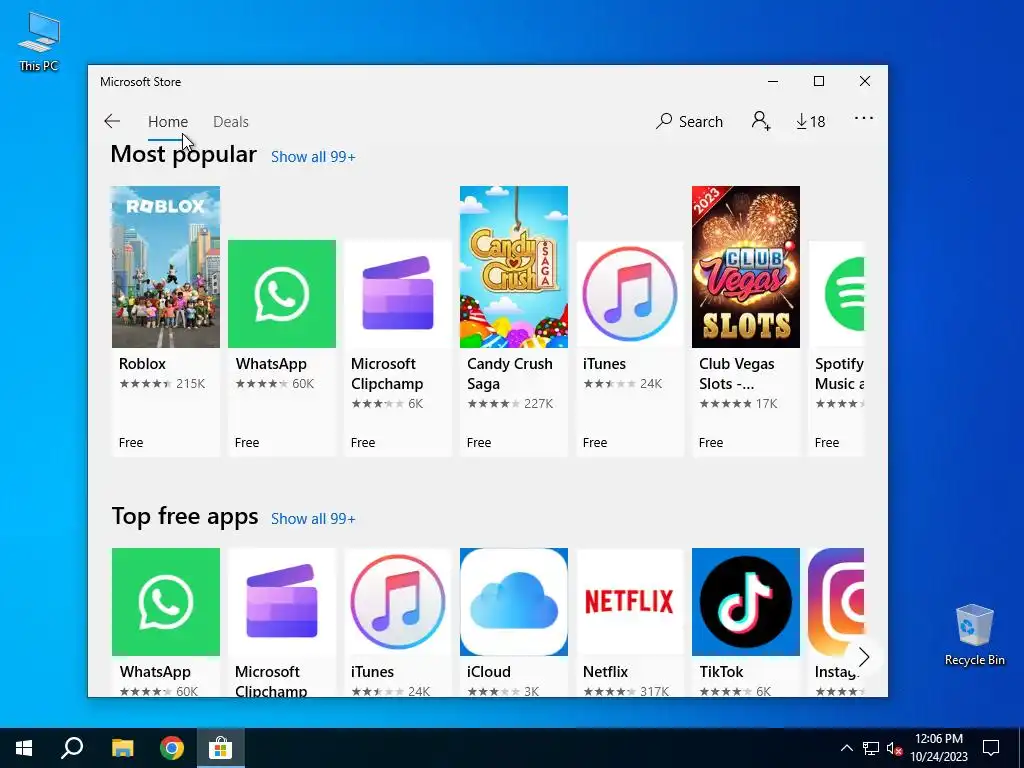Maximize the Microsoft Store window
This screenshot has height=768, width=1024.
[819, 81]
